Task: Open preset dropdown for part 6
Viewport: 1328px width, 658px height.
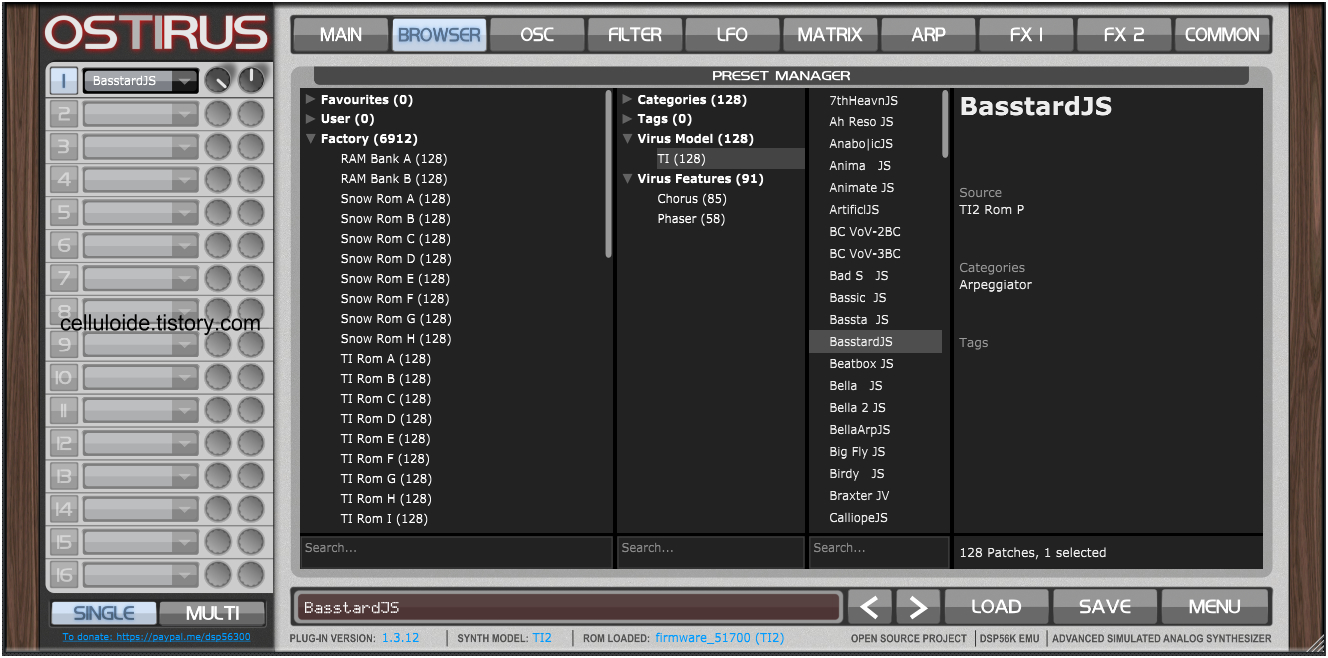Action: tap(140, 245)
